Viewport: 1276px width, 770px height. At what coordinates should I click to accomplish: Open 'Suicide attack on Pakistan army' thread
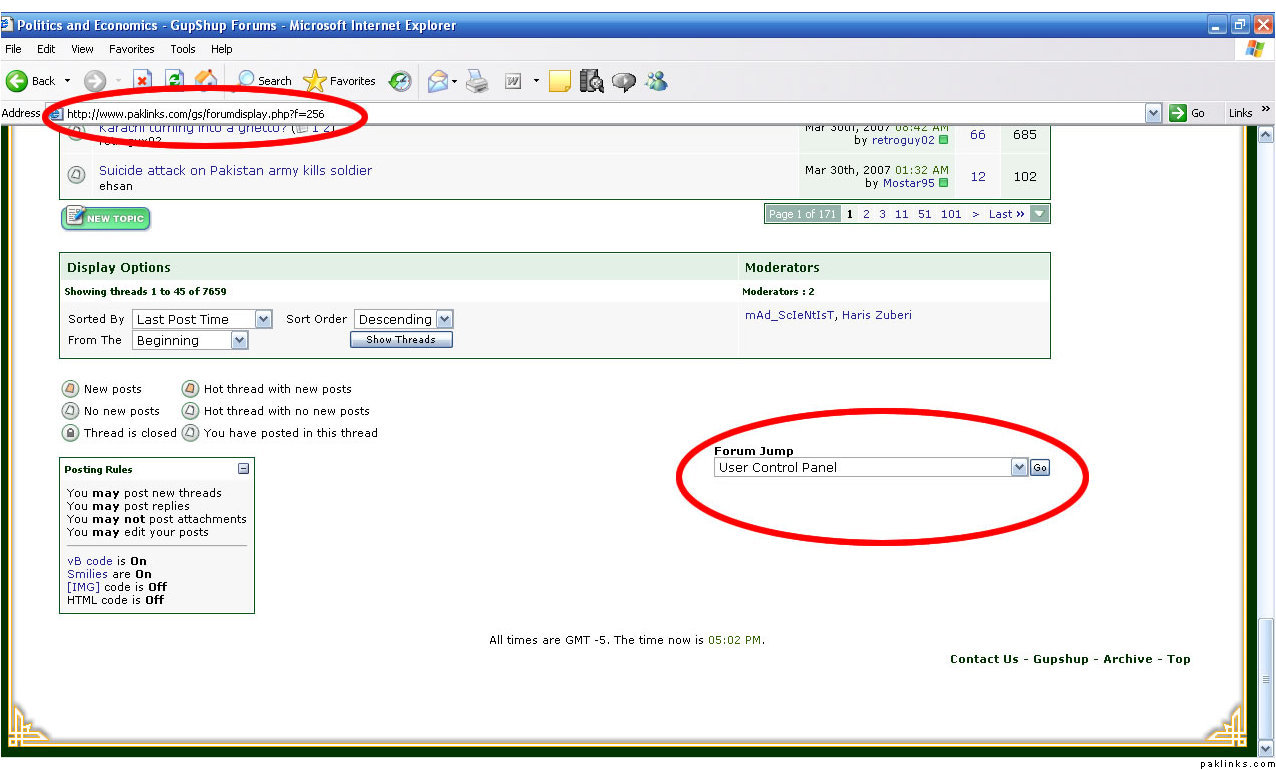click(235, 171)
